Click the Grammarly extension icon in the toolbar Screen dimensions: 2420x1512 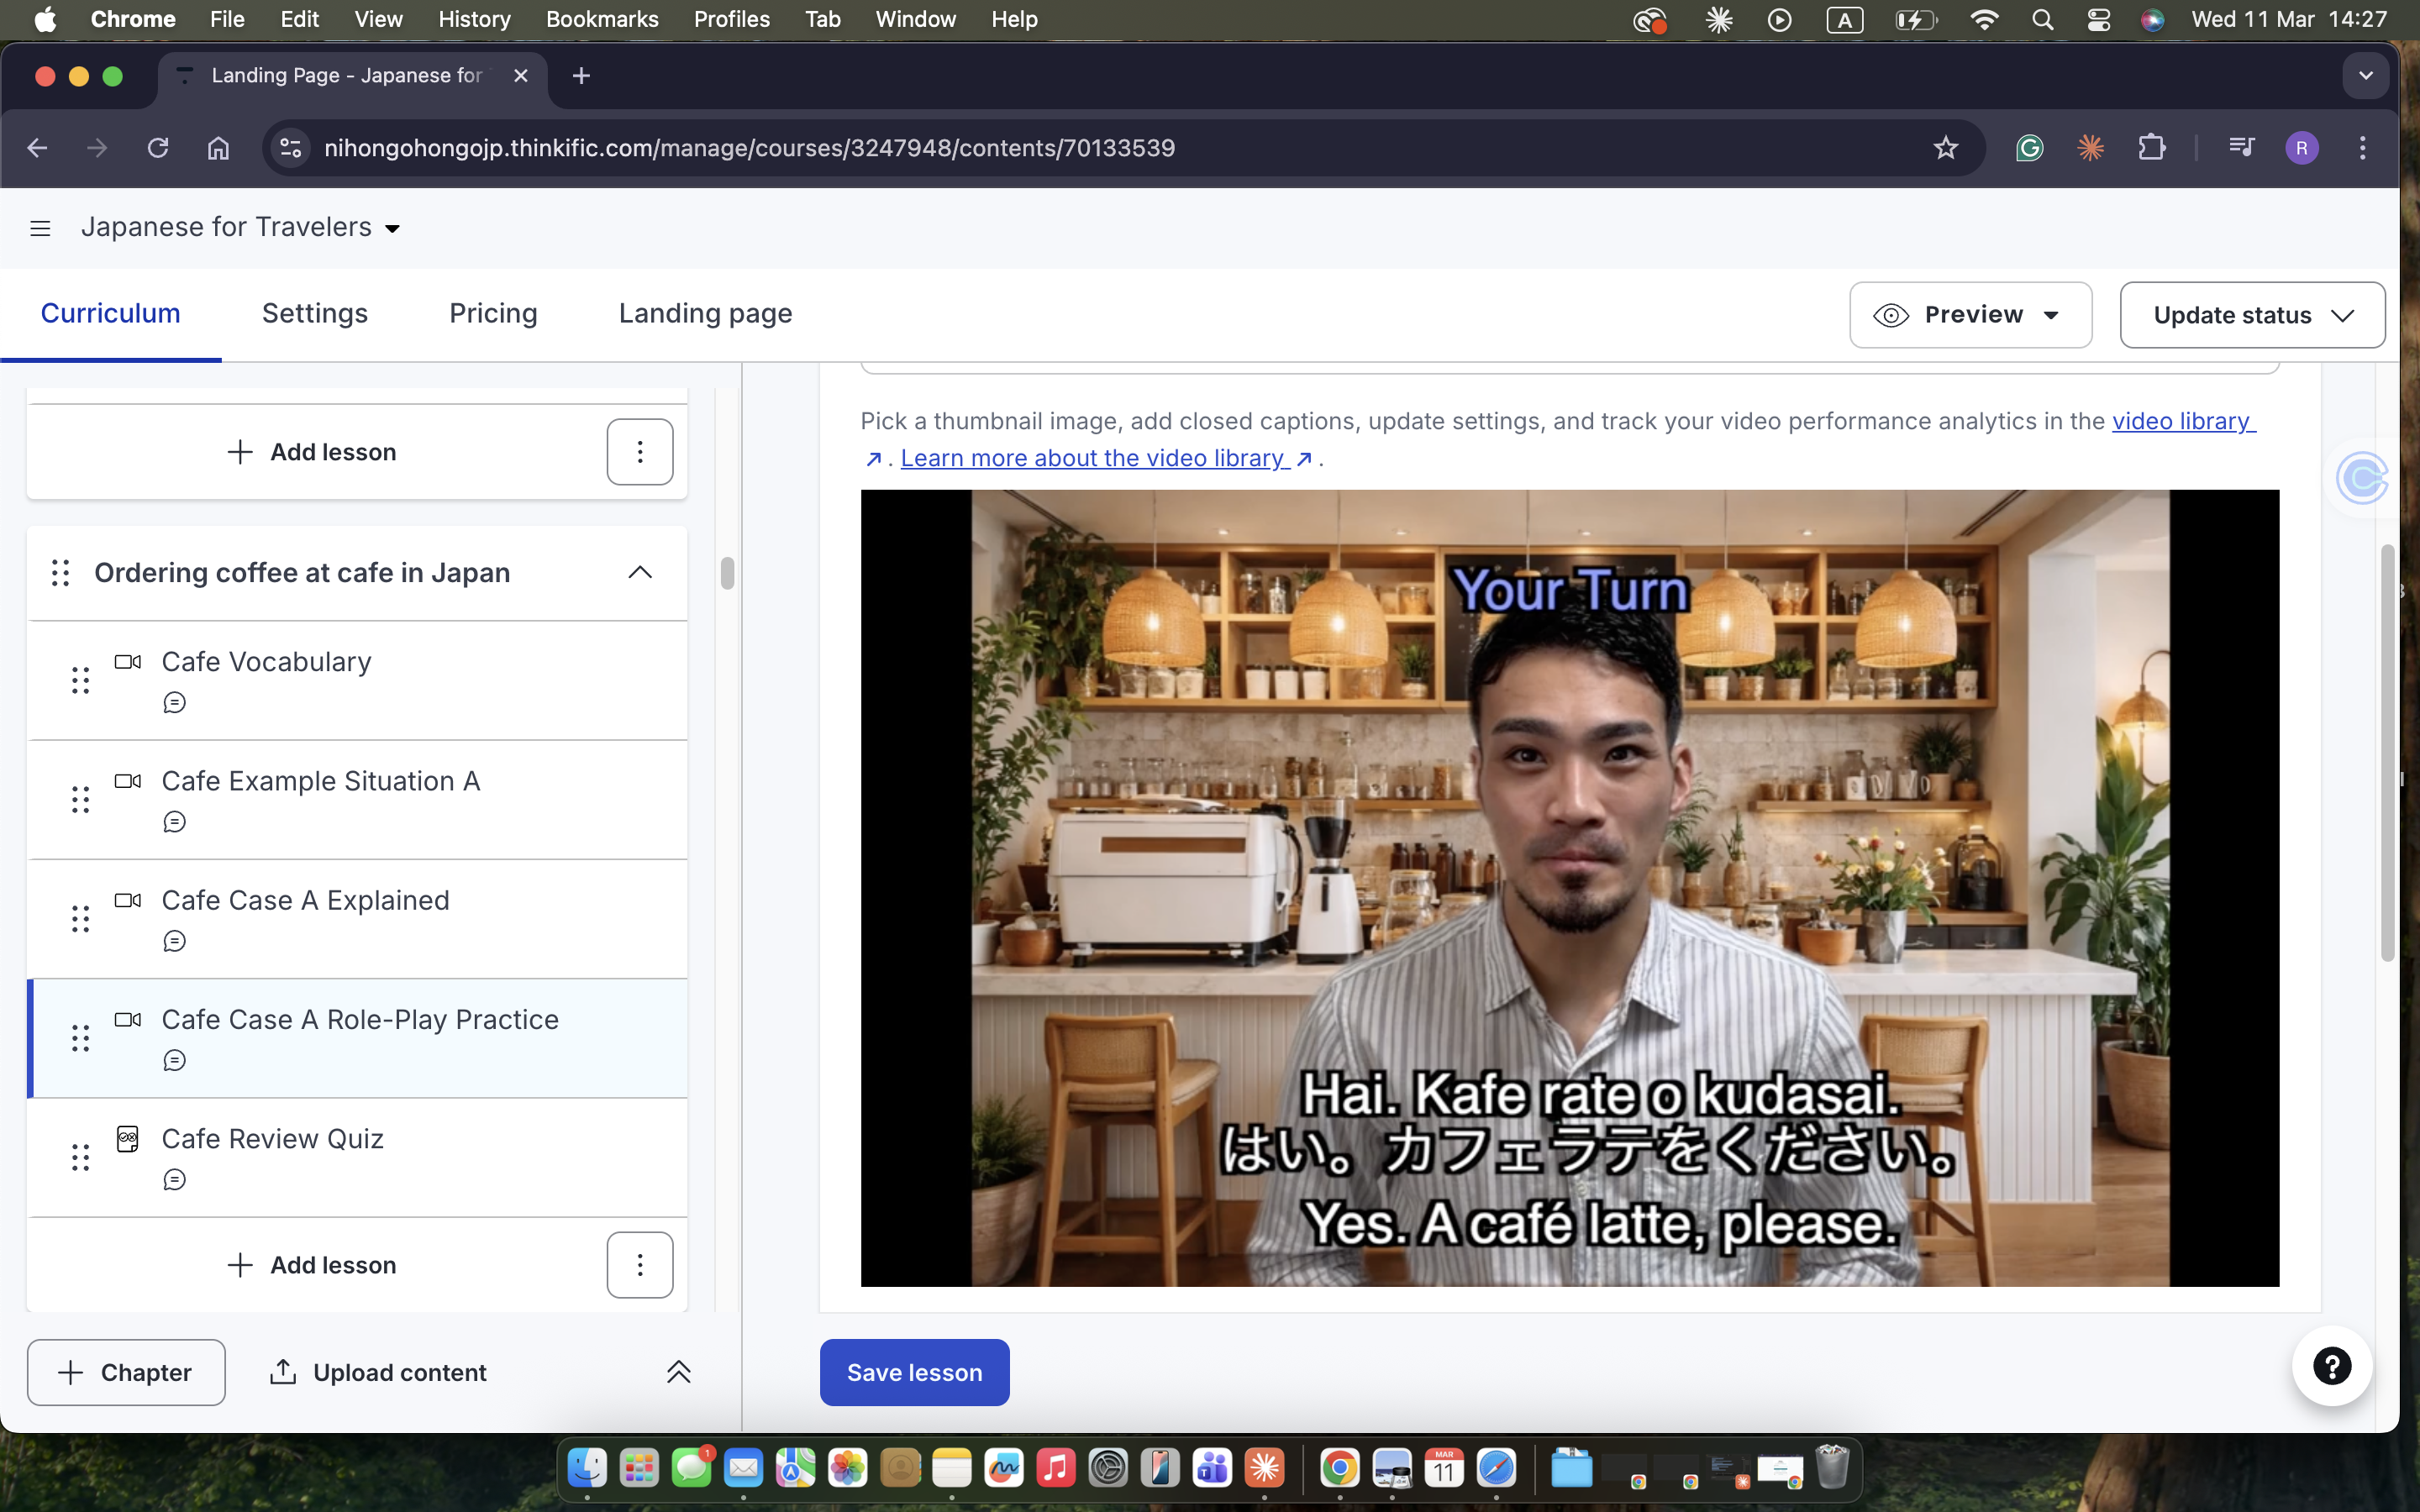point(2030,147)
